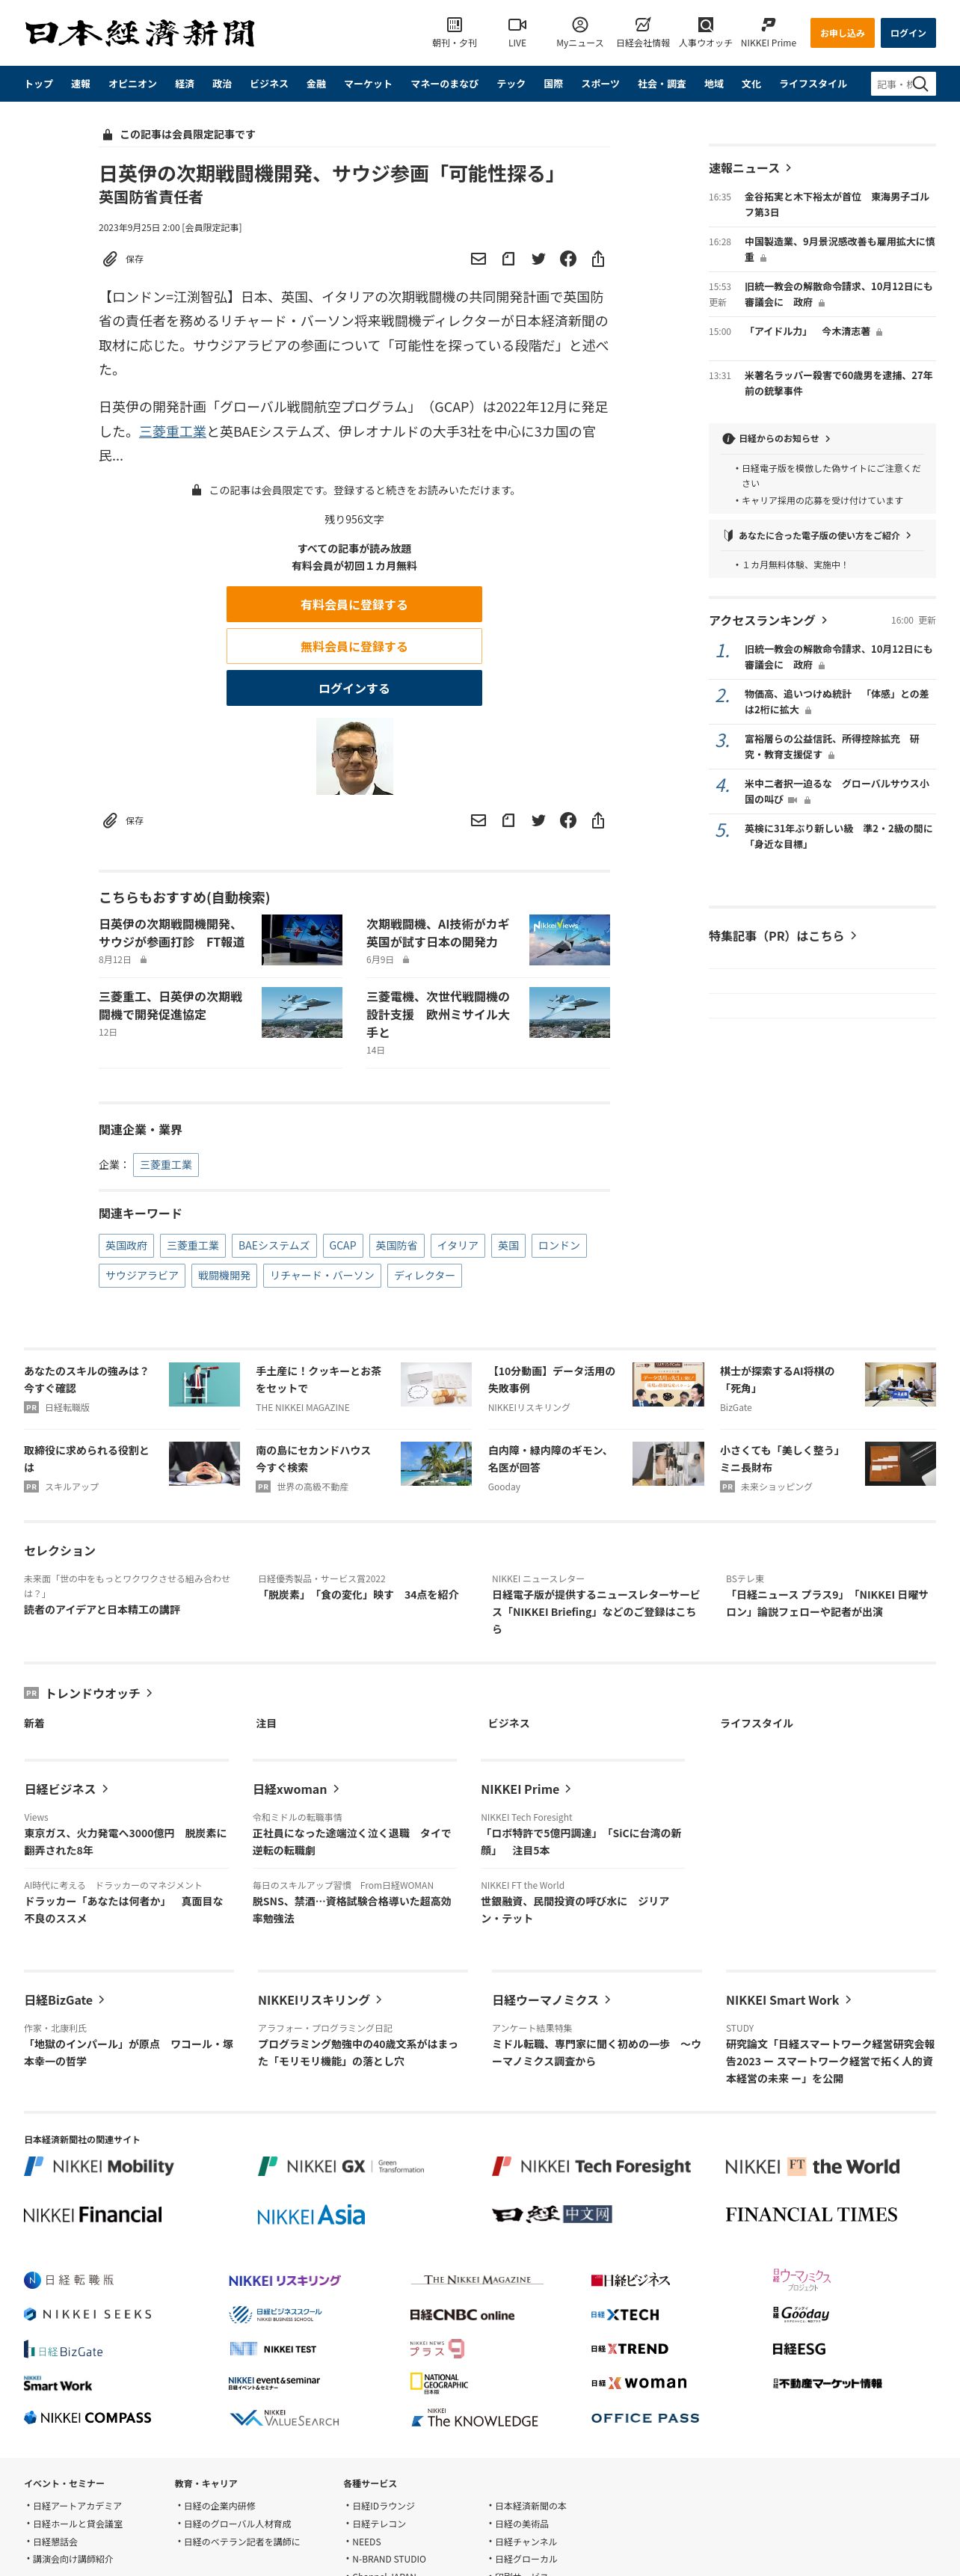The height and width of the screenshot is (2576, 960).
Task: Share on Twitter via bottom icon
Action: point(538,820)
